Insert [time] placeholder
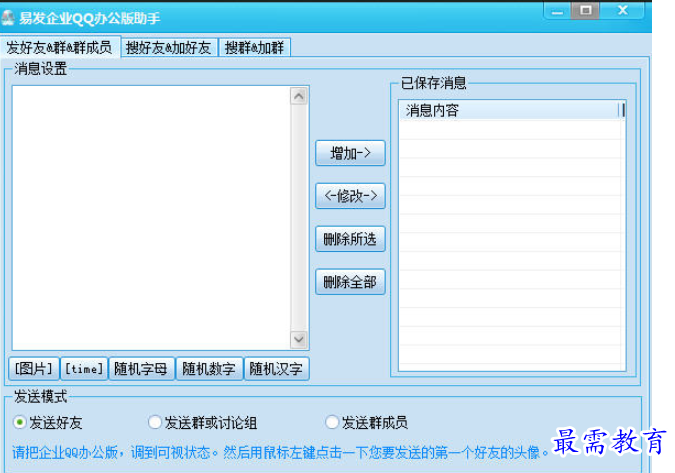This screenshot has height=473, width=675. tap(84, 369)
